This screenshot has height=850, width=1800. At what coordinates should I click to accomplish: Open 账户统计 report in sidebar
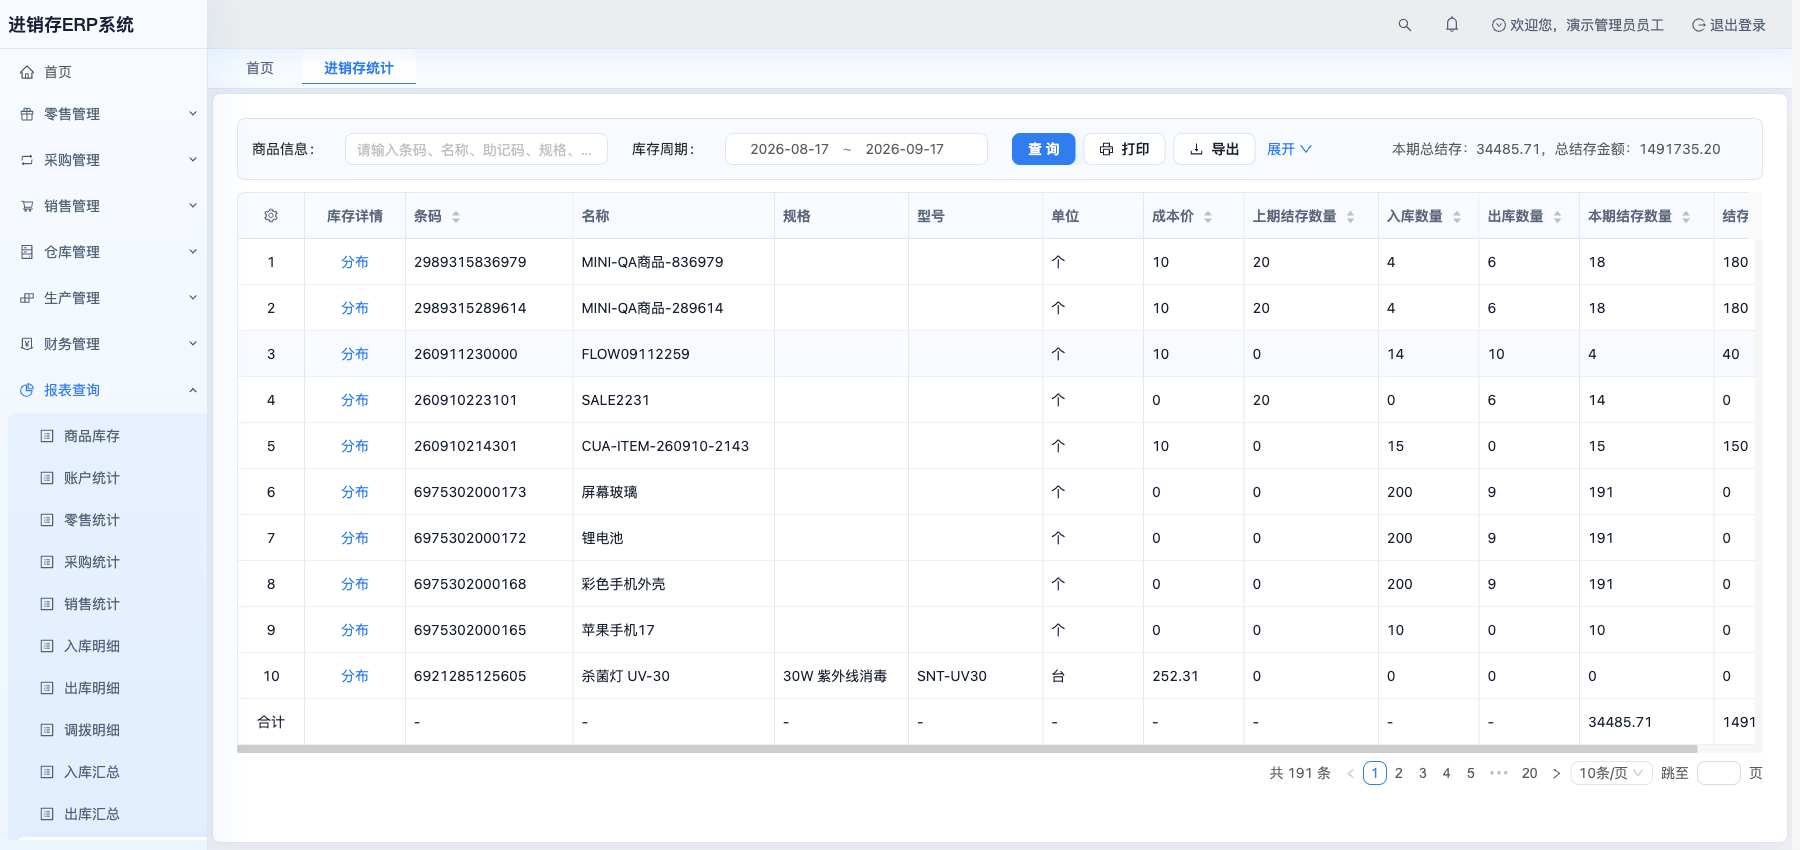click(92, 478)
